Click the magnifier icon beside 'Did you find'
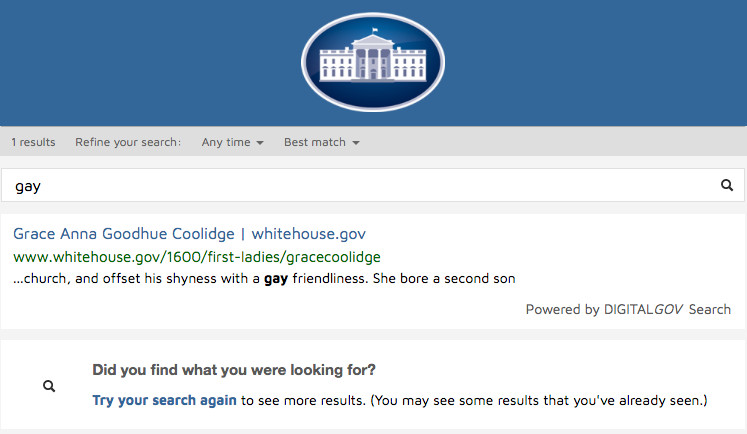Image resolution: width=747 pixels, height=434 pixels. (49, 386)
